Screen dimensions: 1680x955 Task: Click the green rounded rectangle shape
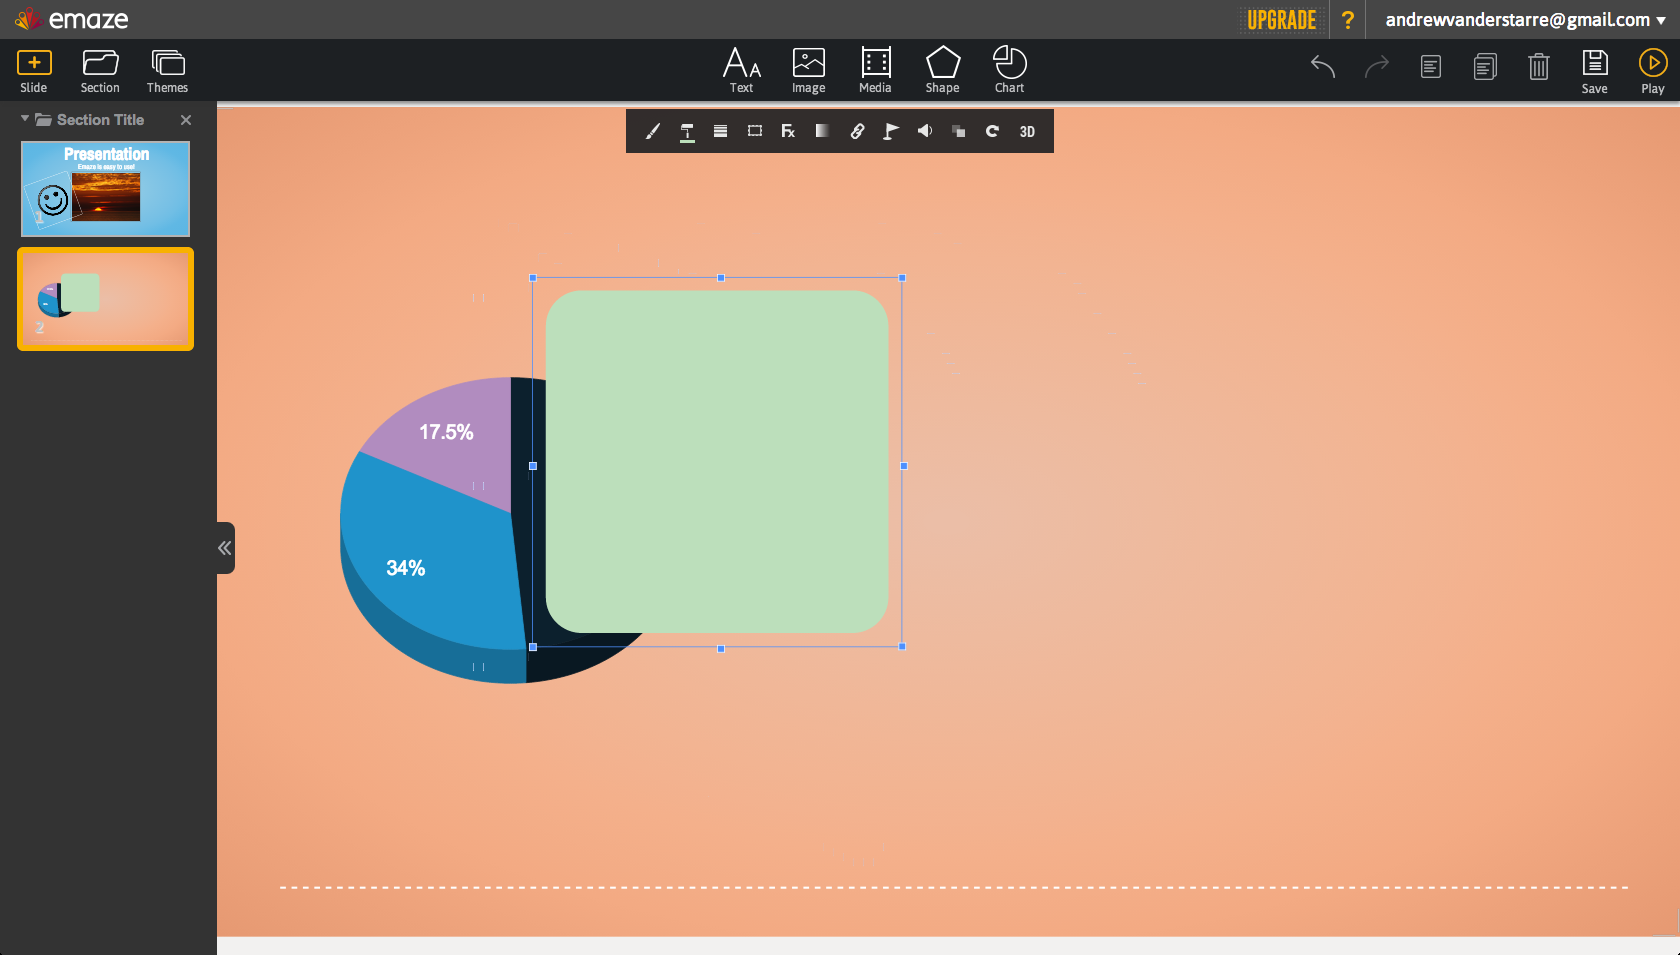[x=717, y=461]
